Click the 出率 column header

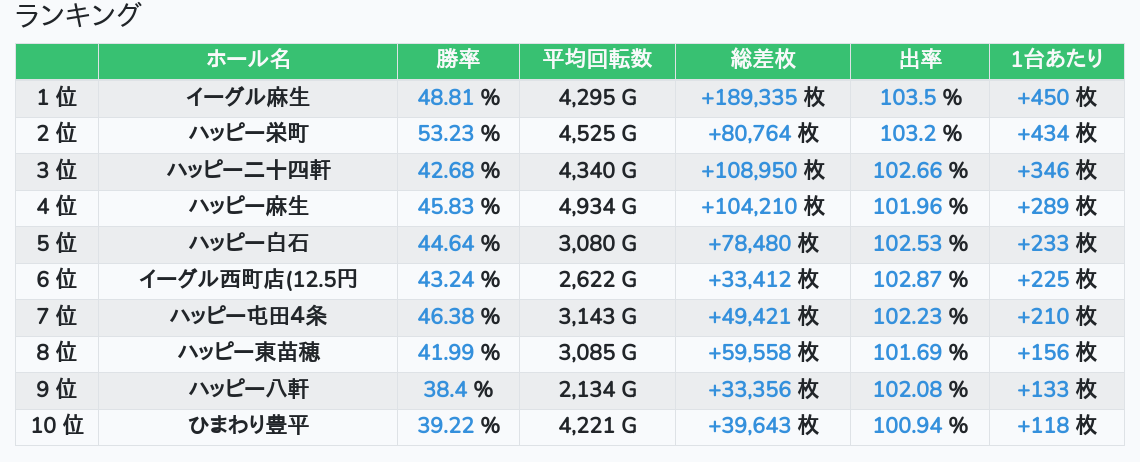click(920, 60)
